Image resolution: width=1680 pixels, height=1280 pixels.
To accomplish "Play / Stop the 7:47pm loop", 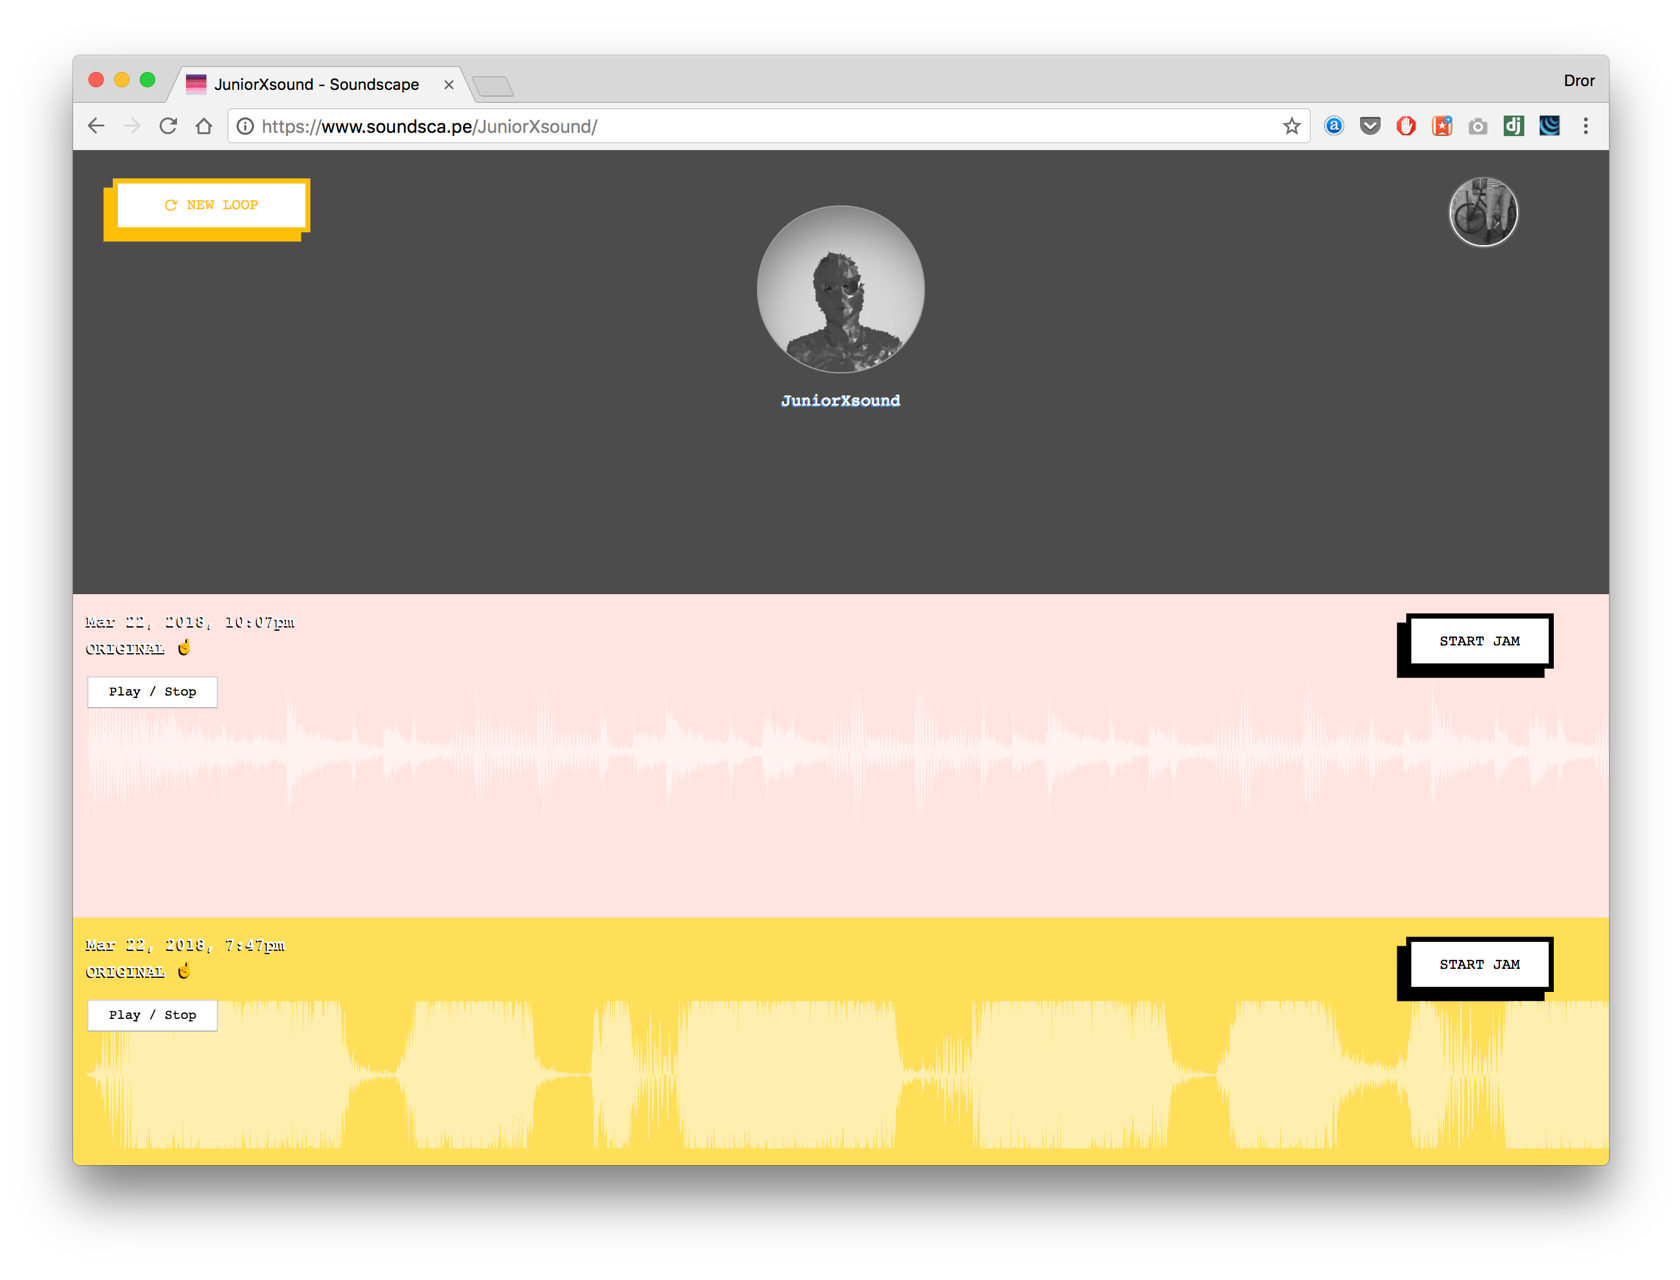I will click(152, 1015).
